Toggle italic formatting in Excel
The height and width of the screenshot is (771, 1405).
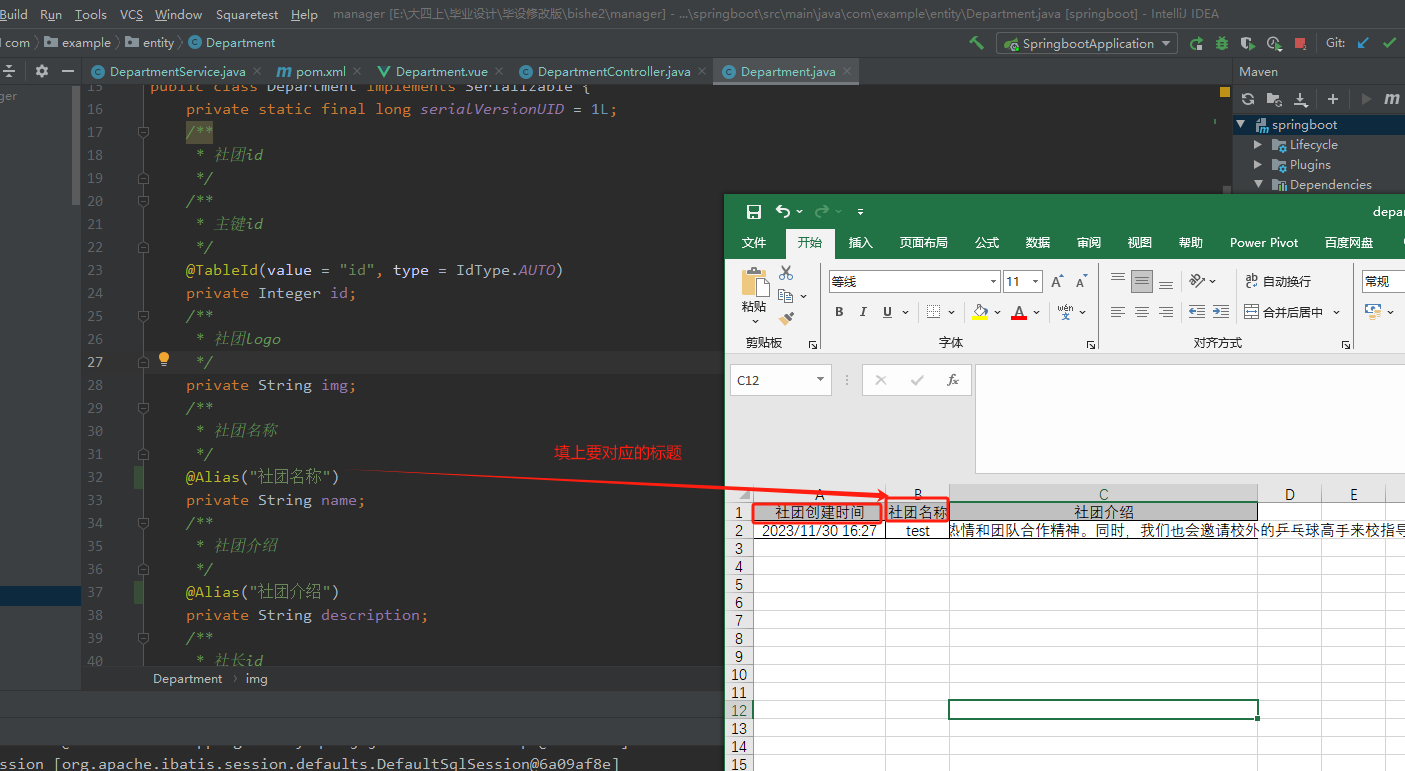point(863,311)
